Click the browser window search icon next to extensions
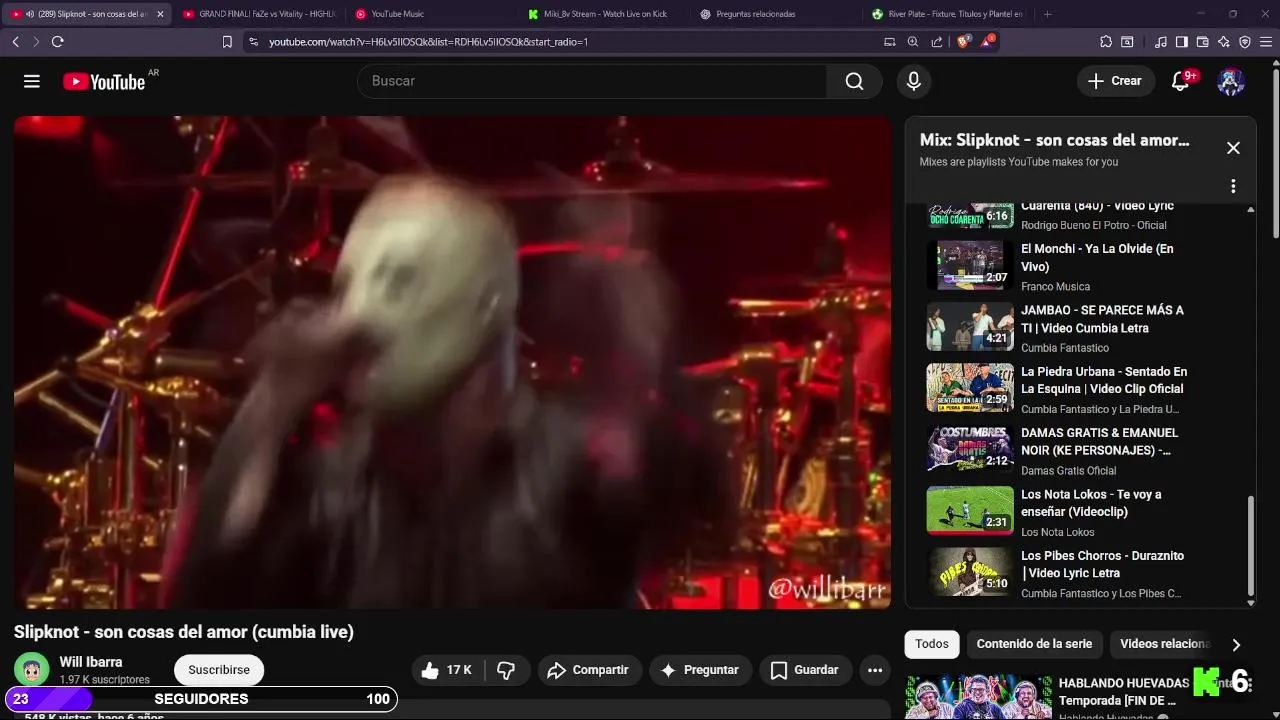 click(x=1128, y=42)
